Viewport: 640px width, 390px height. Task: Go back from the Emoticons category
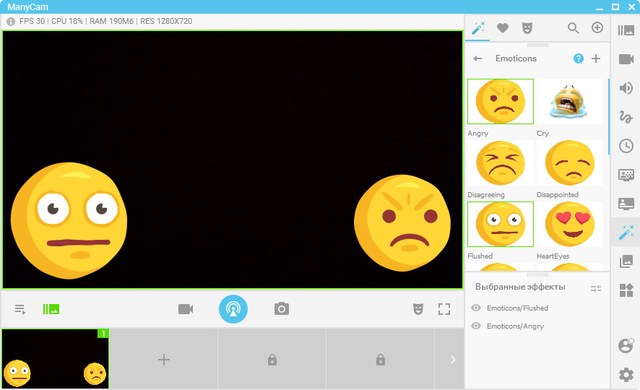[478, 59]
